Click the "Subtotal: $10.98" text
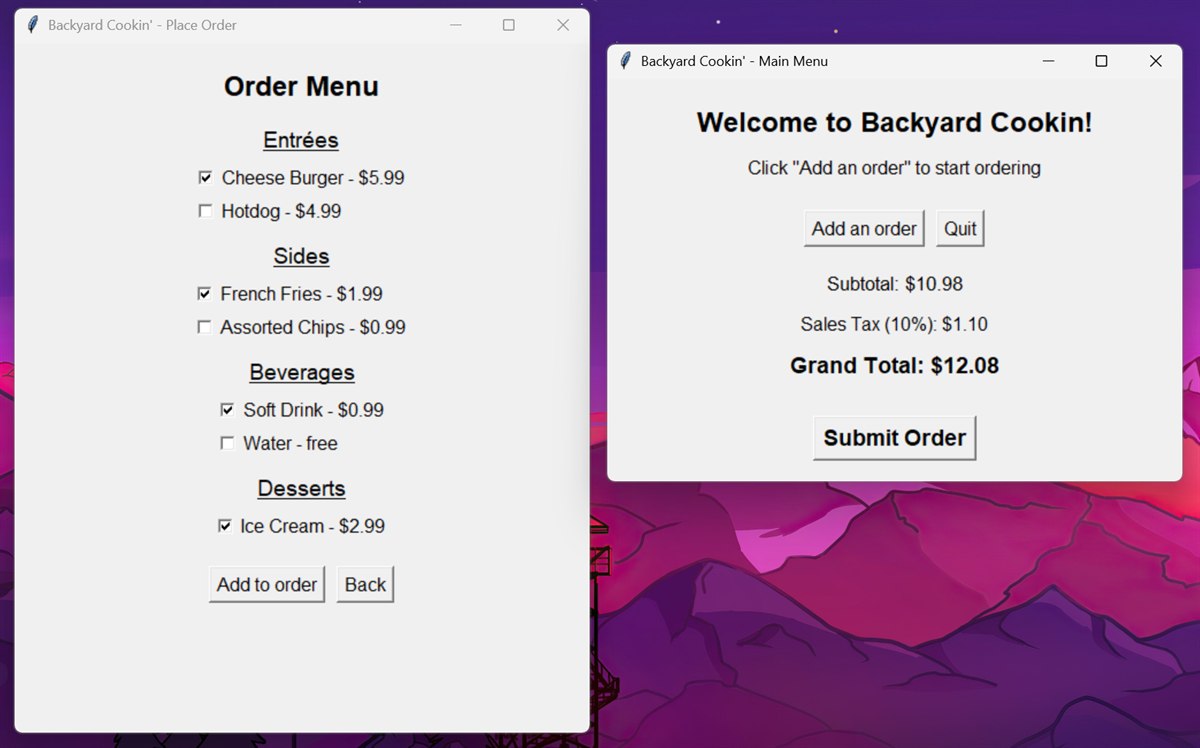Image resolution: width=1200 pixels, height=748 pixels. click(895, 284)
